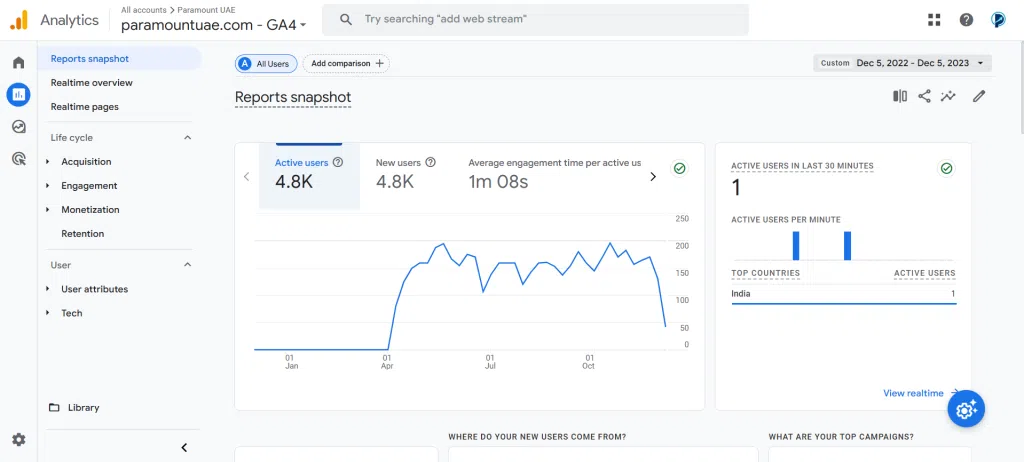Click the Google apps grid icon
This screenshot has height=462, width=1024.
tap(934, 20)
